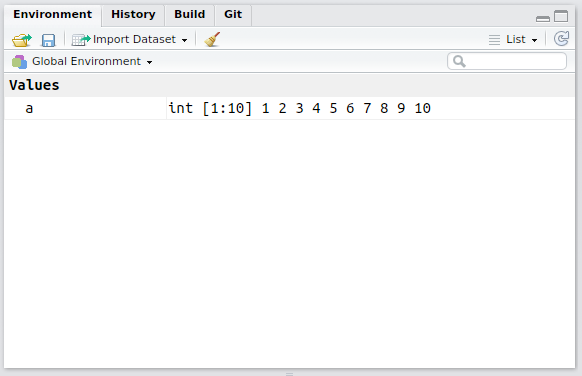The width and height of the screenshot is (582, 376).
Task: Maximize the Environment pane
Action: click(561, 16)
